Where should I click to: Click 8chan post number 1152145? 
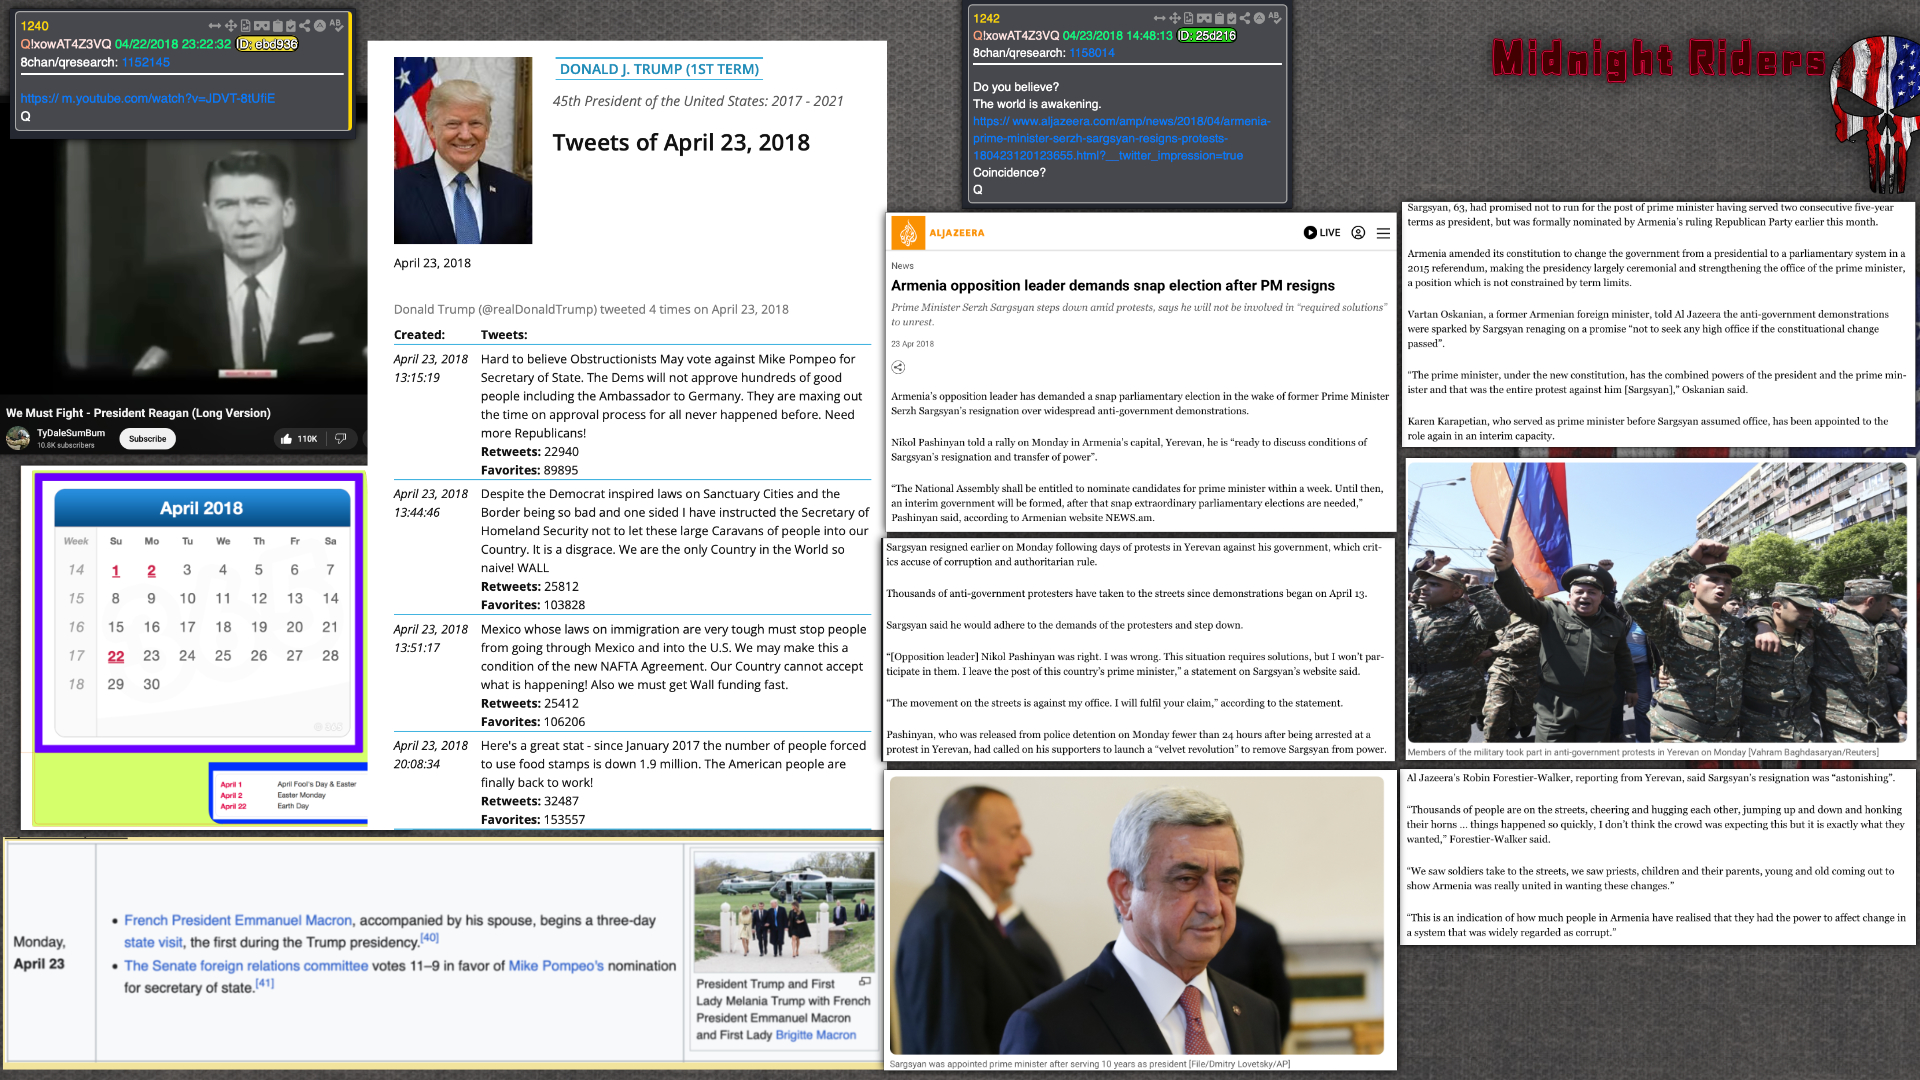pyautogui.click(x=146, y=62)
